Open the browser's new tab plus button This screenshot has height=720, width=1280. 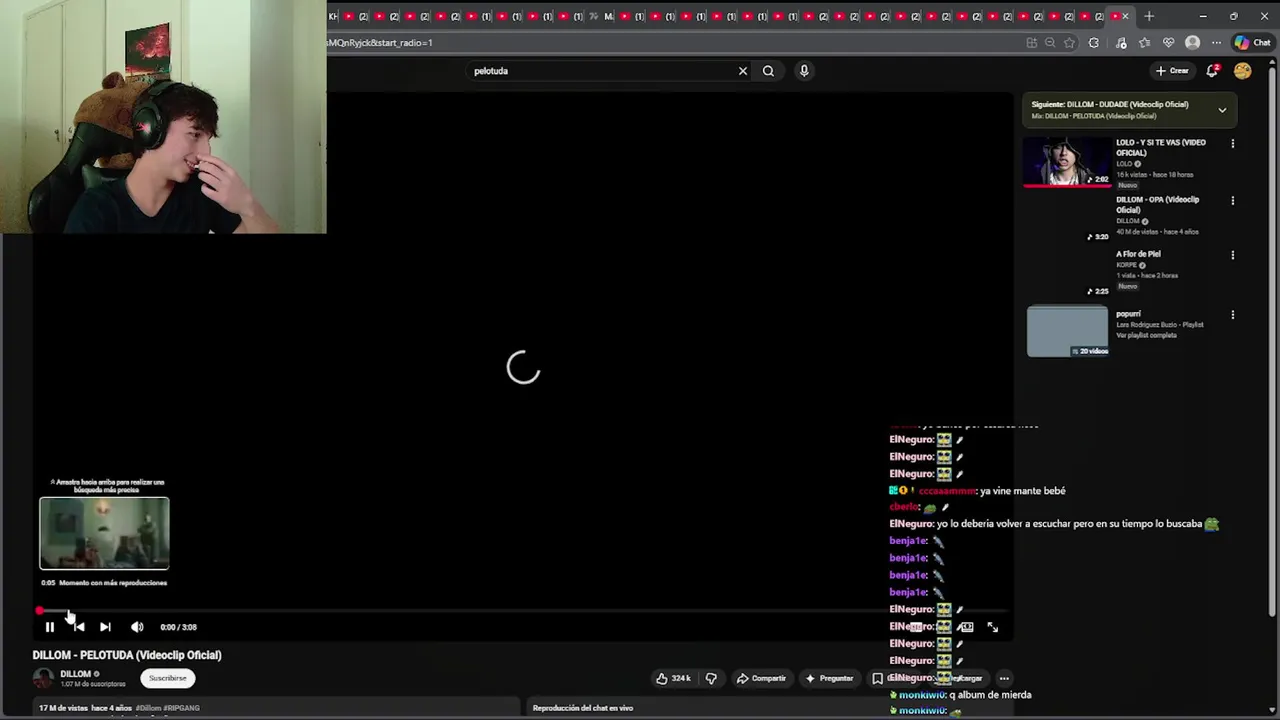(1149, 16)
